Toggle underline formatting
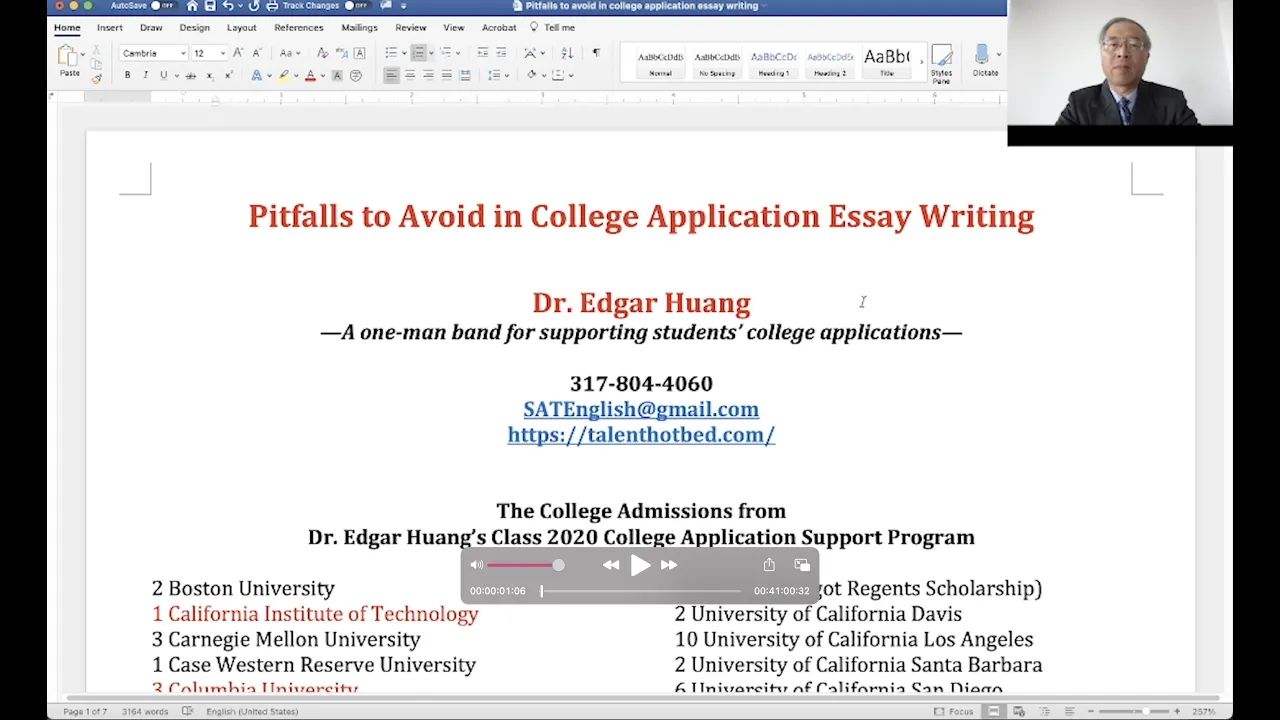 pos(164,75)
